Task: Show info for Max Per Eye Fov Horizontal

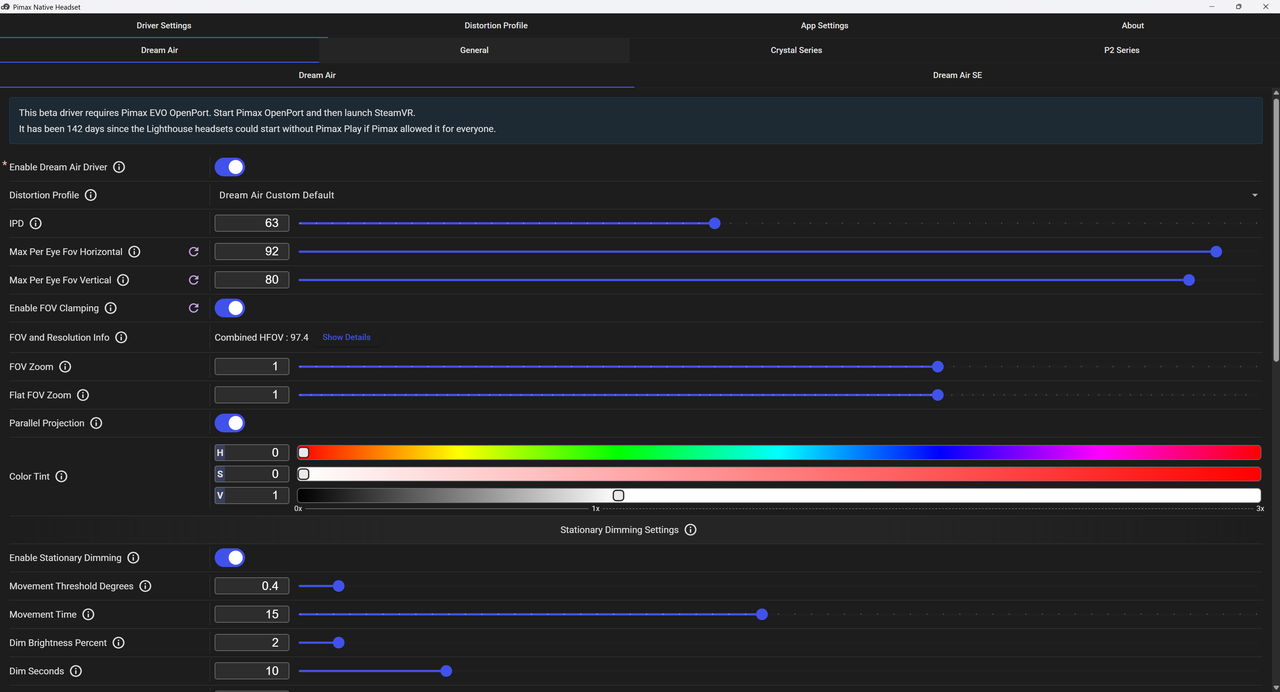Action: (x=134, y=252)
